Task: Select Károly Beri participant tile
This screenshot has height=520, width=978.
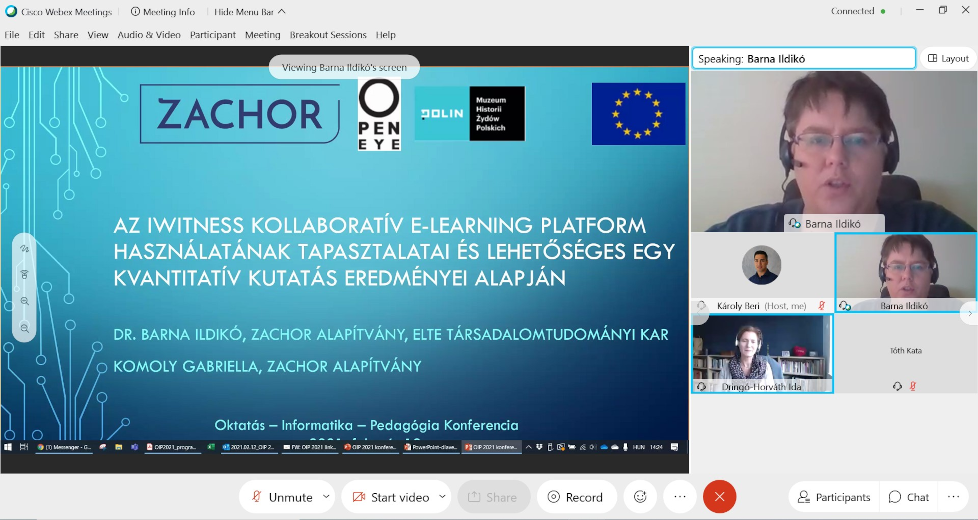Action: pos(762,272)
